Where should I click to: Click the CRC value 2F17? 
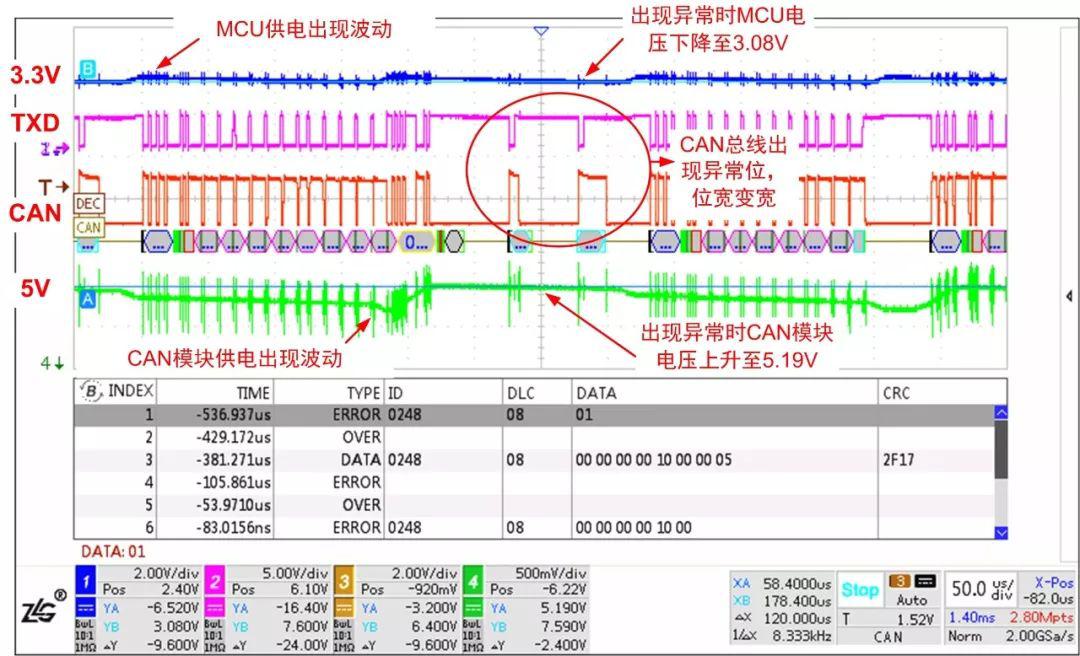(x=898, y=460)
